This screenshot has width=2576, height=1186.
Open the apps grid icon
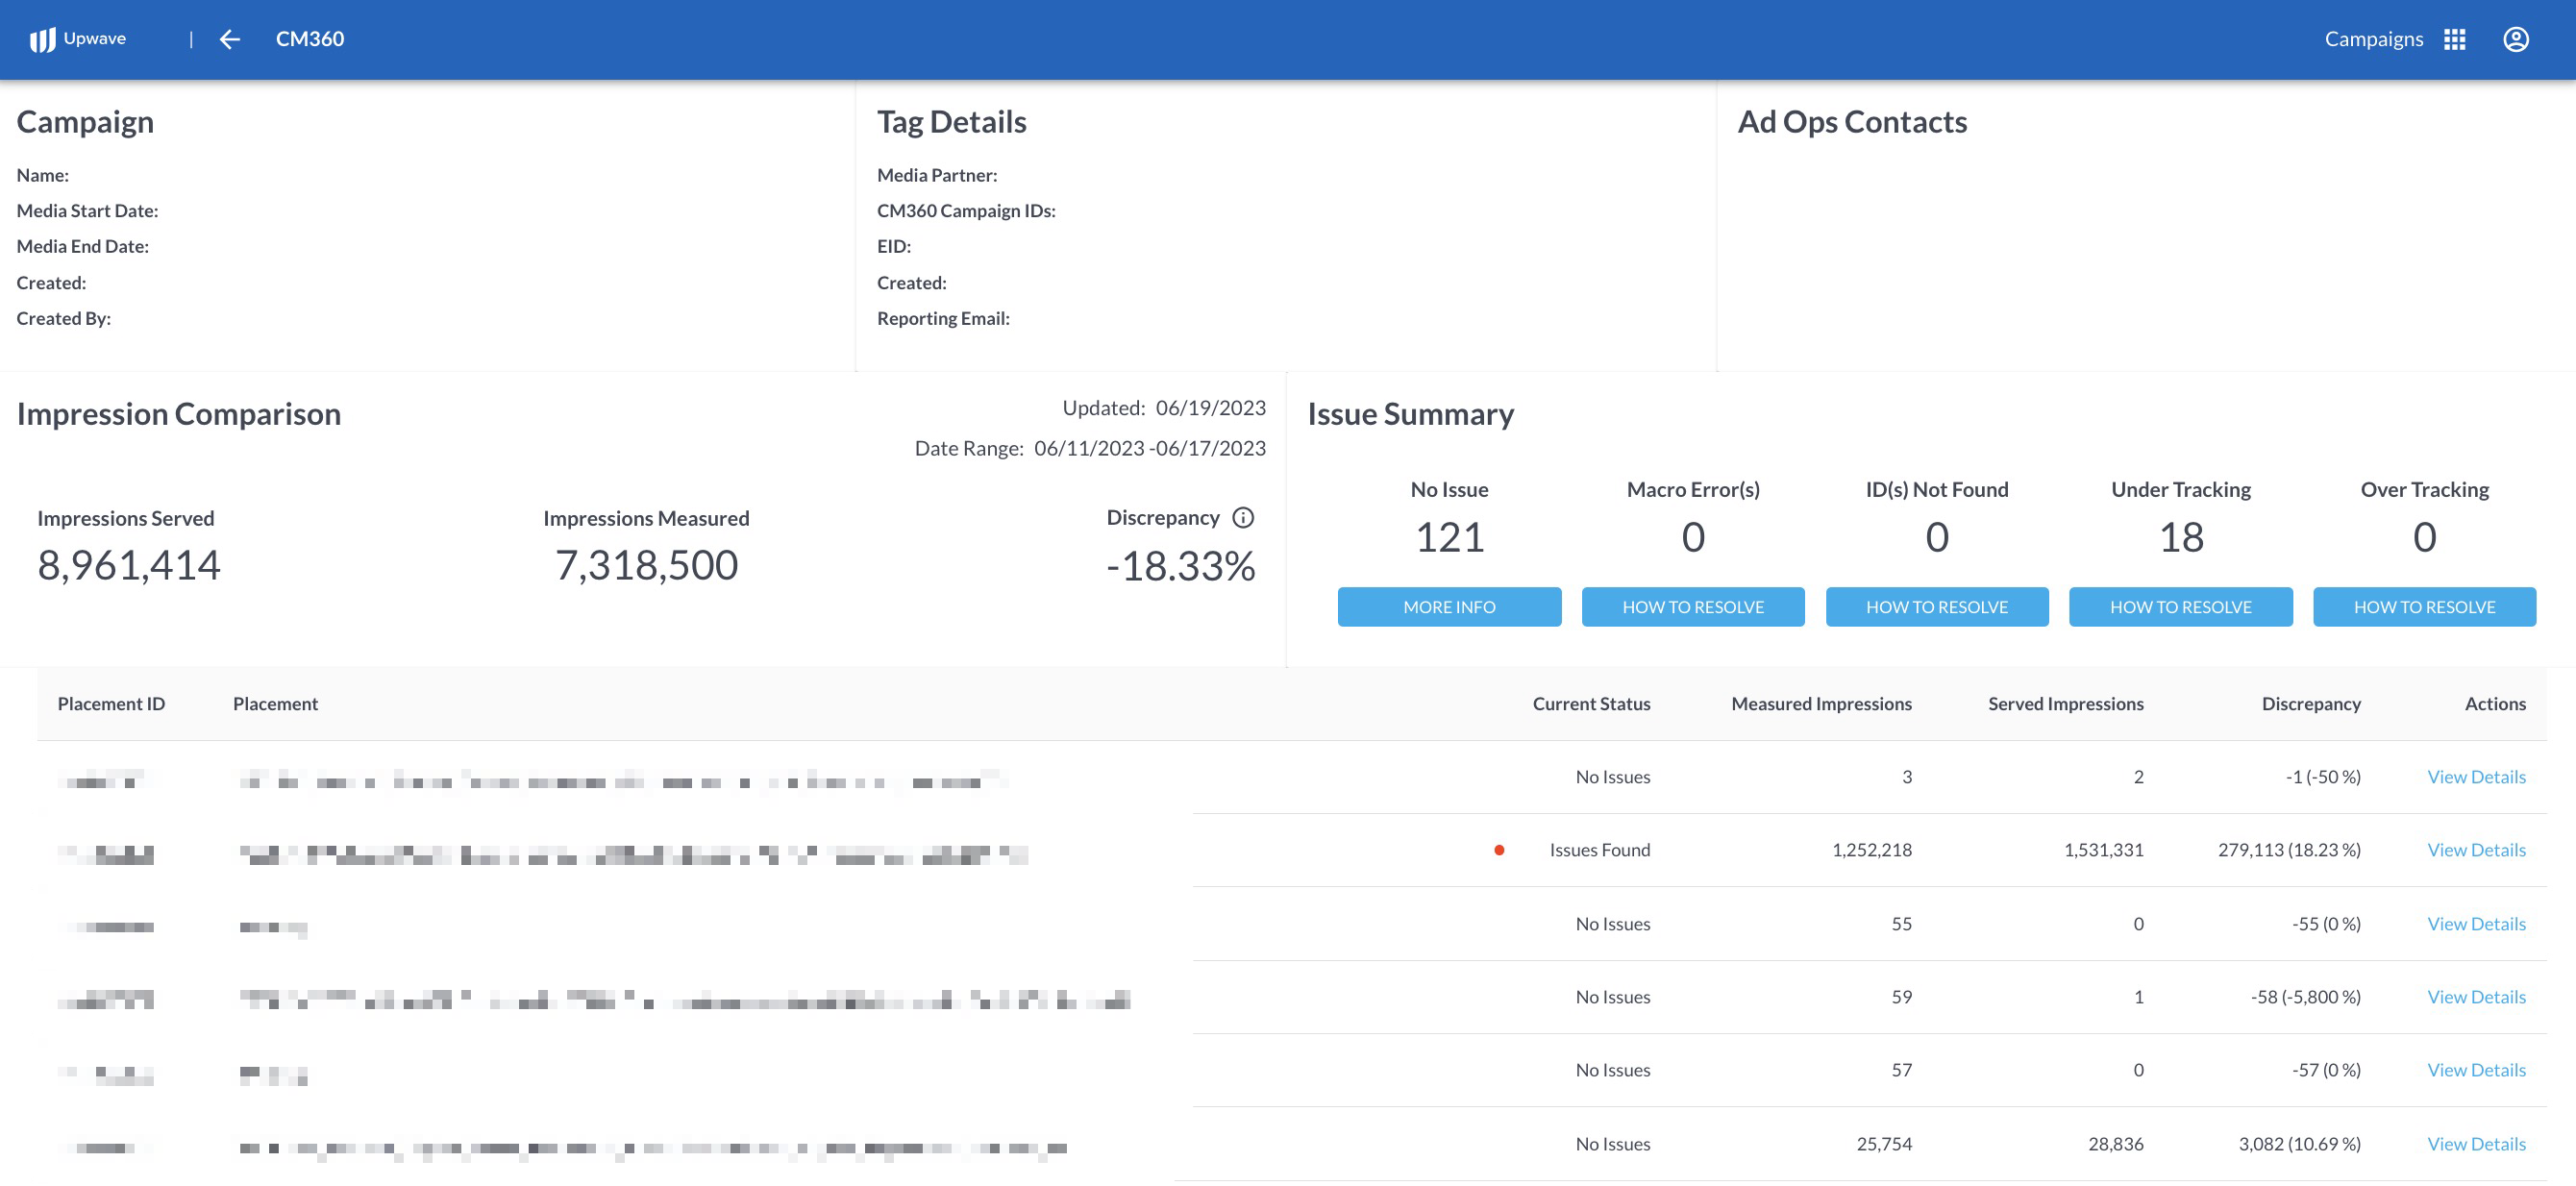coord(2454,39)
